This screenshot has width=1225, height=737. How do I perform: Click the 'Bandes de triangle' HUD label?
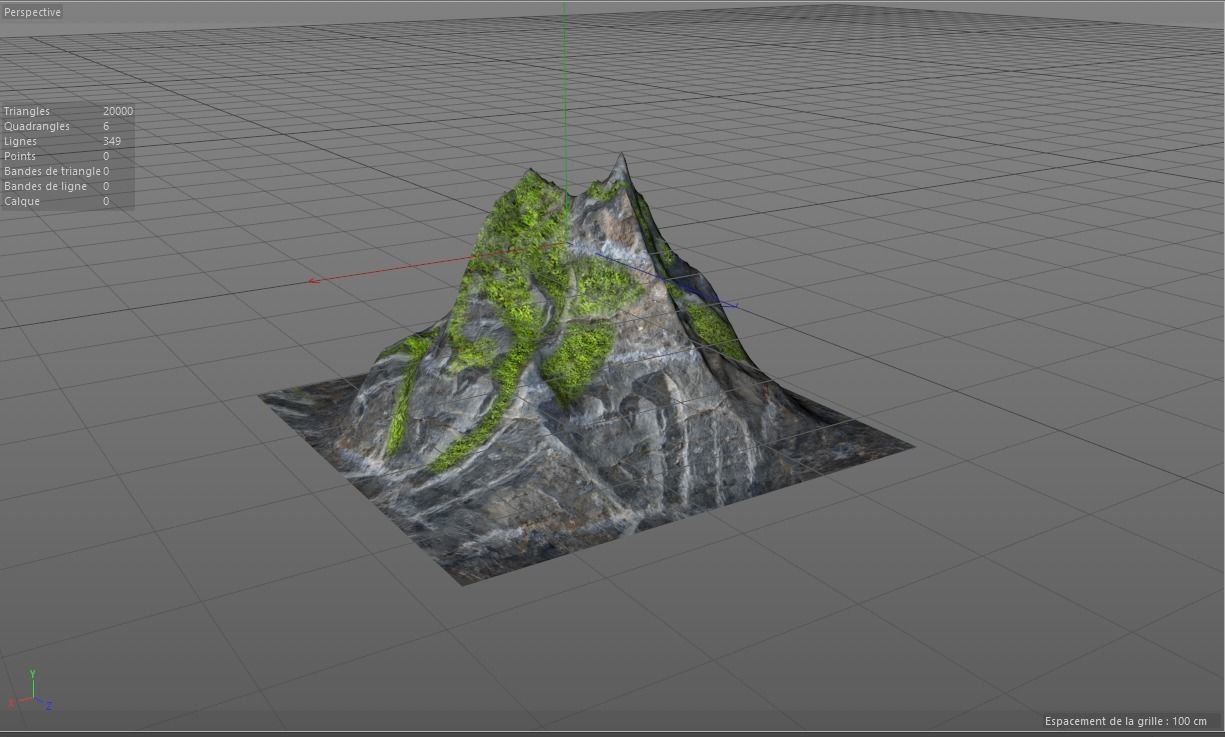52,171
